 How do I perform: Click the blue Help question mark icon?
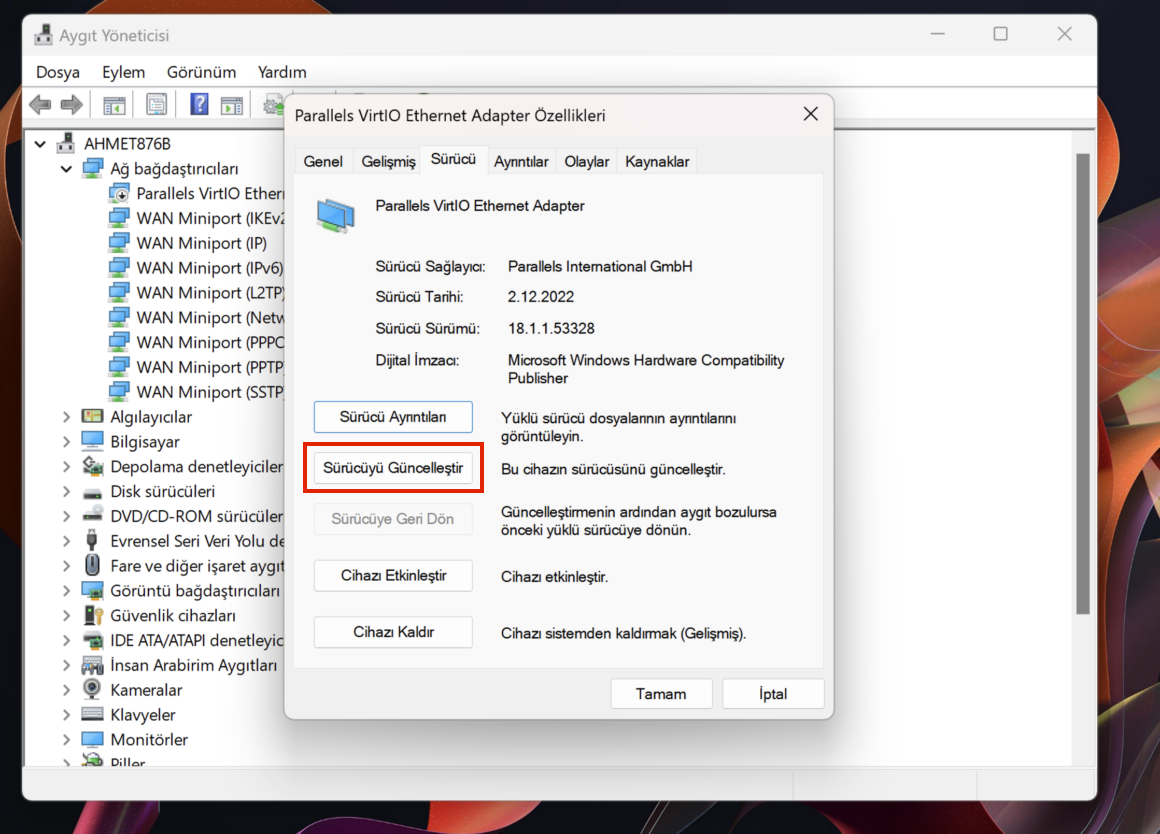199,104
